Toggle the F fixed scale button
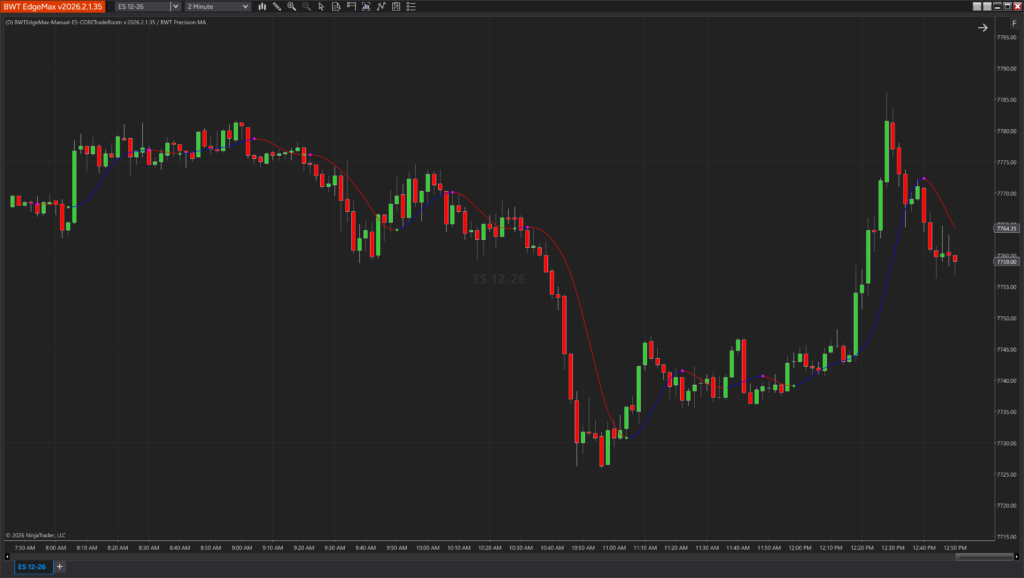Image resolution: width=1024 pixels, height=578 pixels. click(1014, 24)
